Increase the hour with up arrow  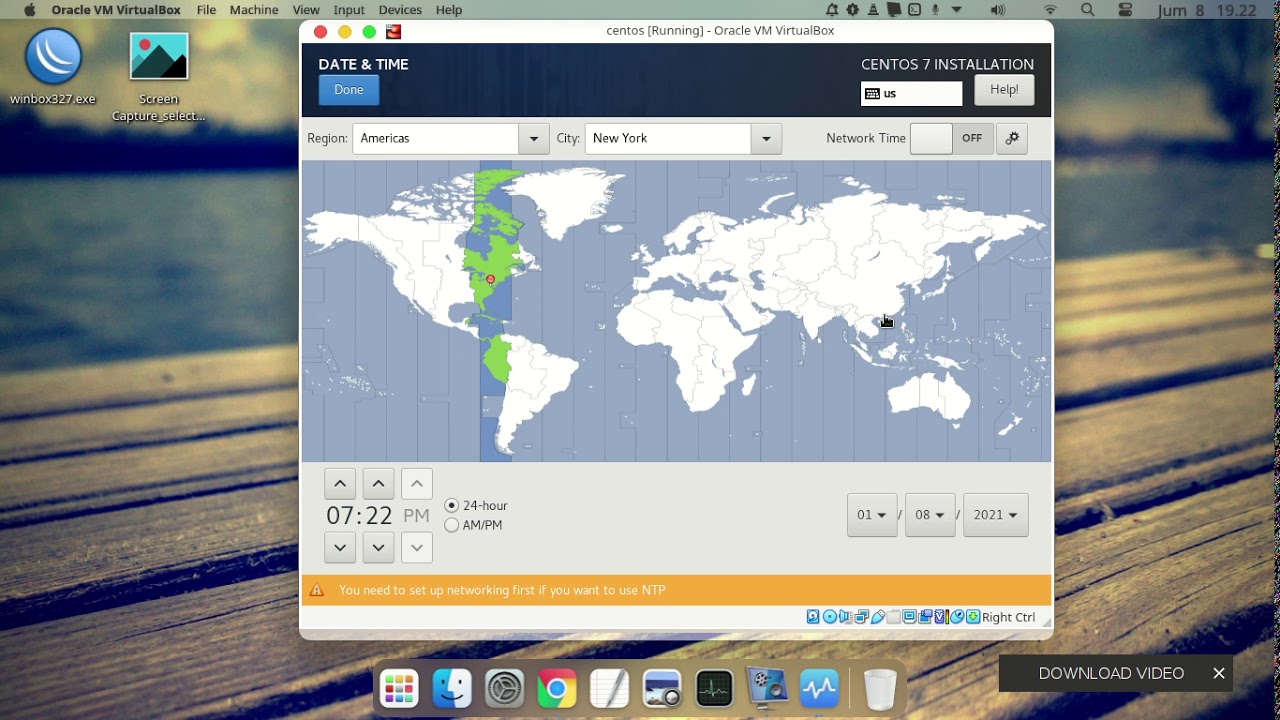point(340,484)
